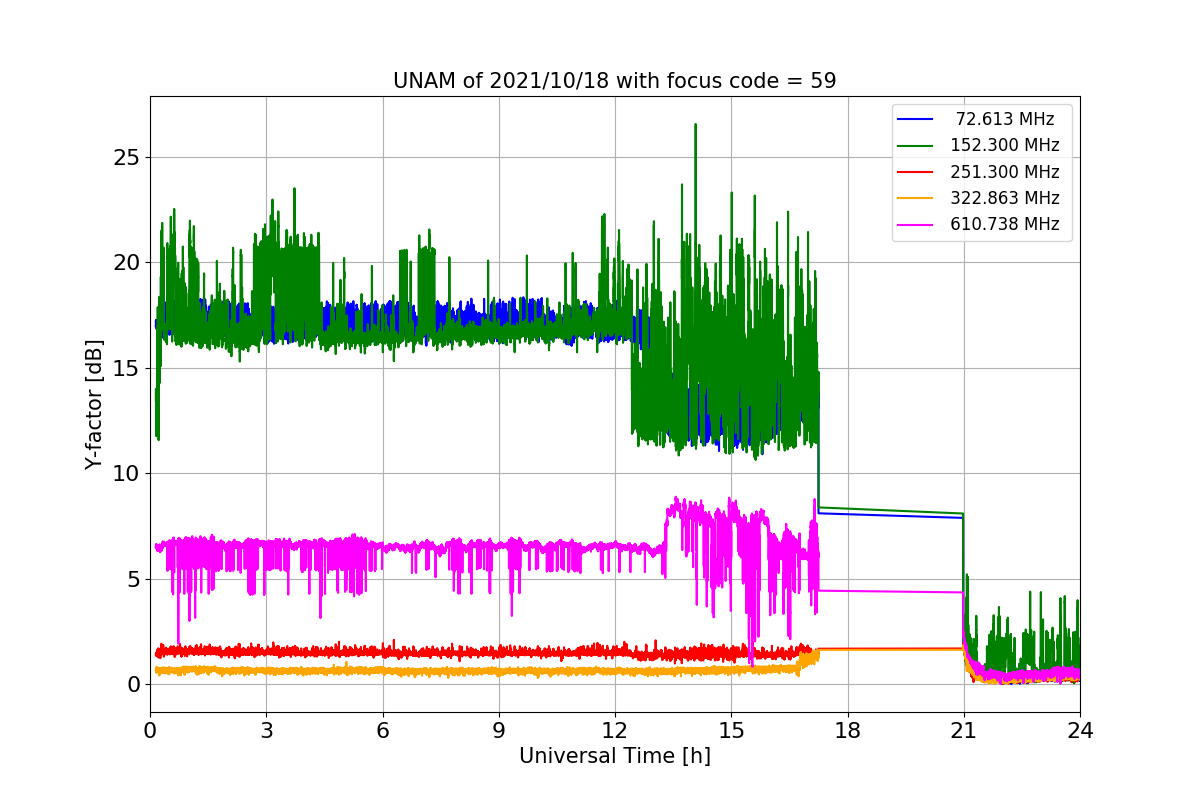Click x-axis tick label '12'

tap(615, 731)
